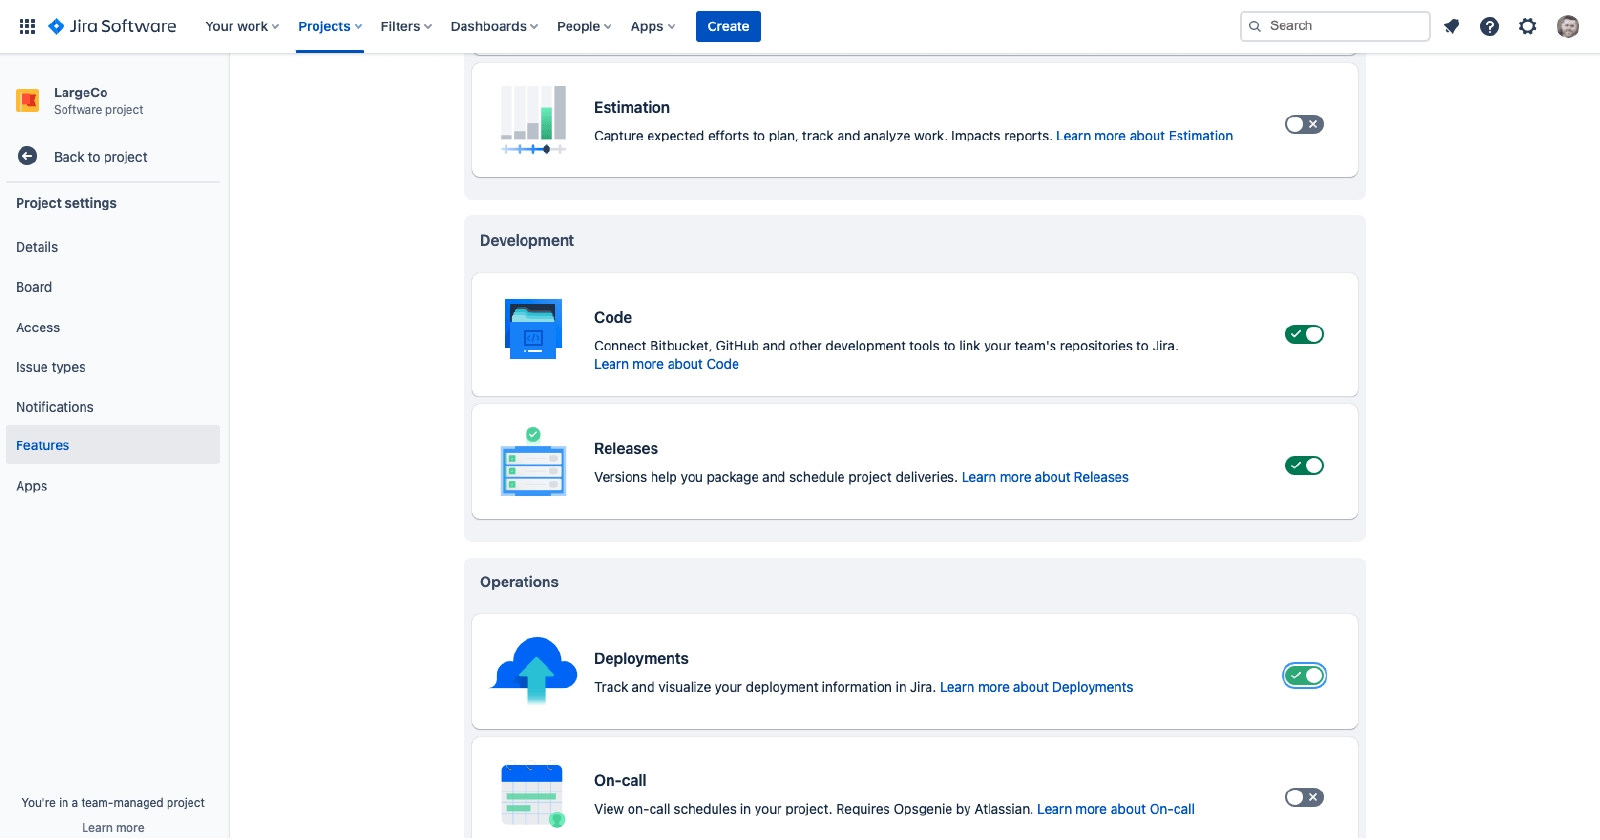
Task: Select Notifications in the sidebar
Action: click(x=55, y=407)
